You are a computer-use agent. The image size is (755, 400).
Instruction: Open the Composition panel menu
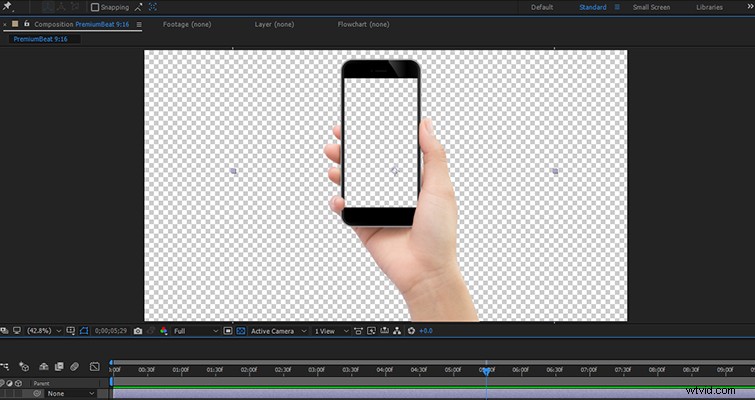click(139, 25)
